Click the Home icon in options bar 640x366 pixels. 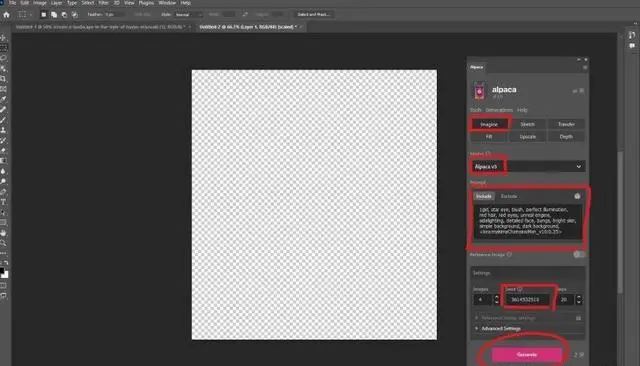(x=6, y=15)
